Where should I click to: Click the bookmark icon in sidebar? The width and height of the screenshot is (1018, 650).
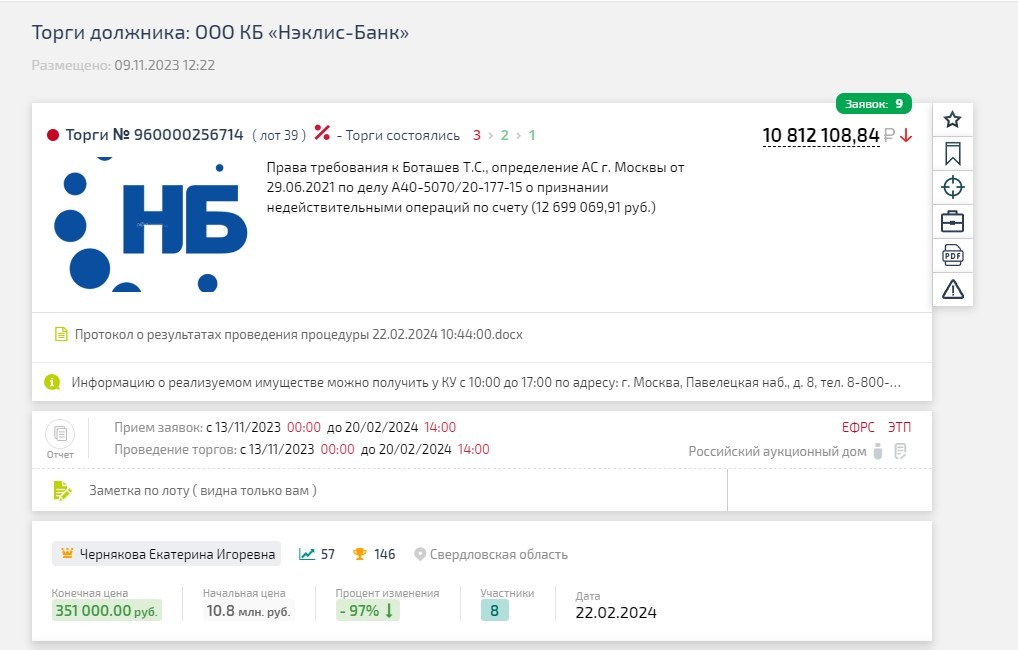pyautogui.click(x=952, y=154)
